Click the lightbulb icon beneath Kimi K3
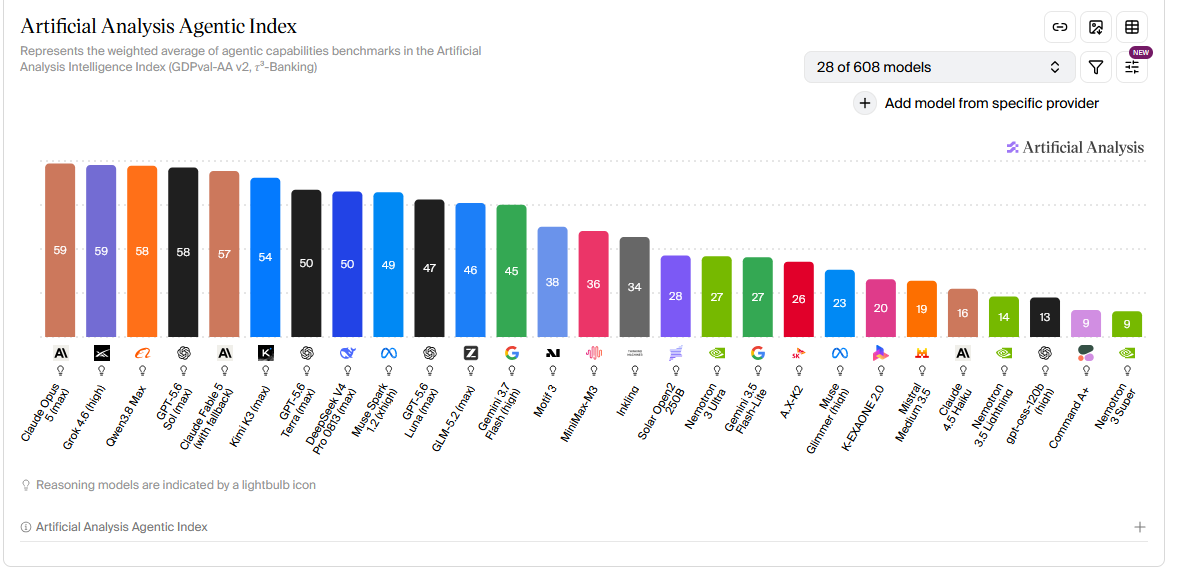Screen dimensions: 1177x573 (x=266, y=370)
